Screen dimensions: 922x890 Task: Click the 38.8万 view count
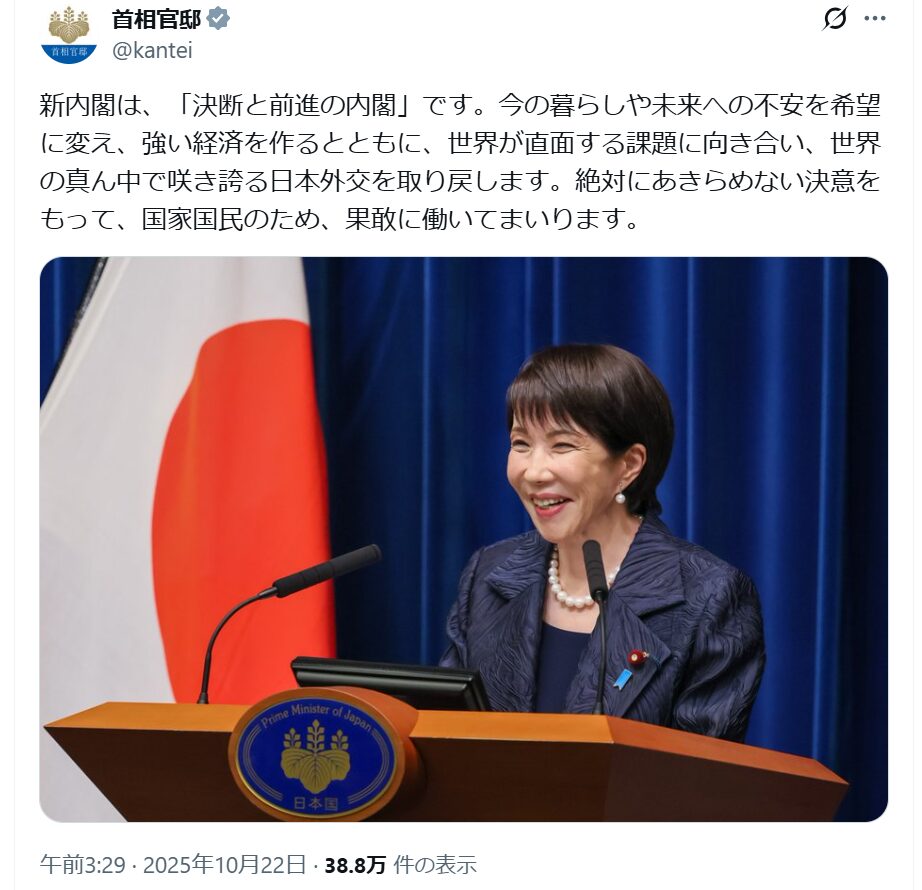pos(355,865)
